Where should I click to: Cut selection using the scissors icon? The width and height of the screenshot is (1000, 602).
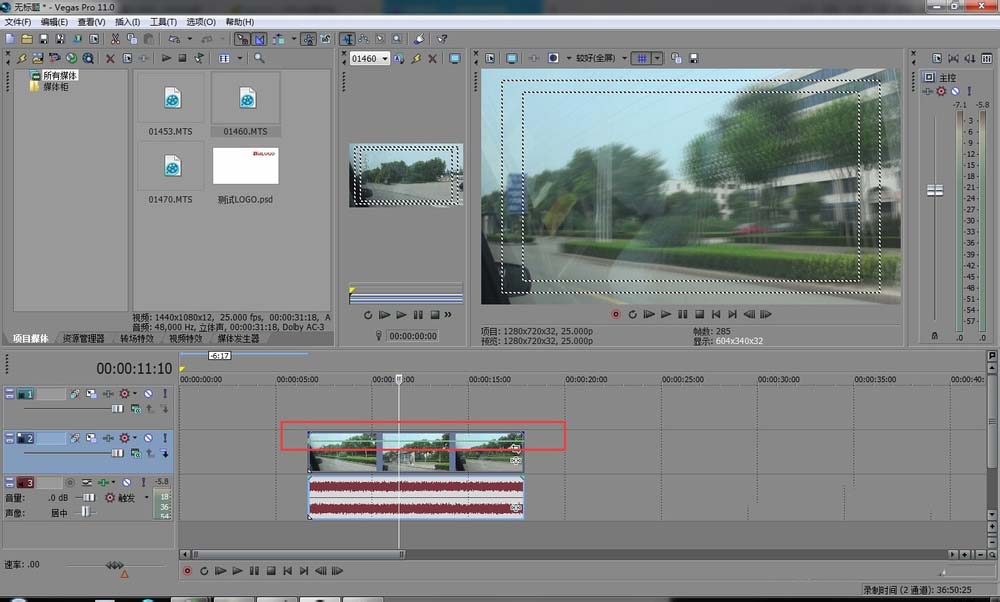point(115,39)
